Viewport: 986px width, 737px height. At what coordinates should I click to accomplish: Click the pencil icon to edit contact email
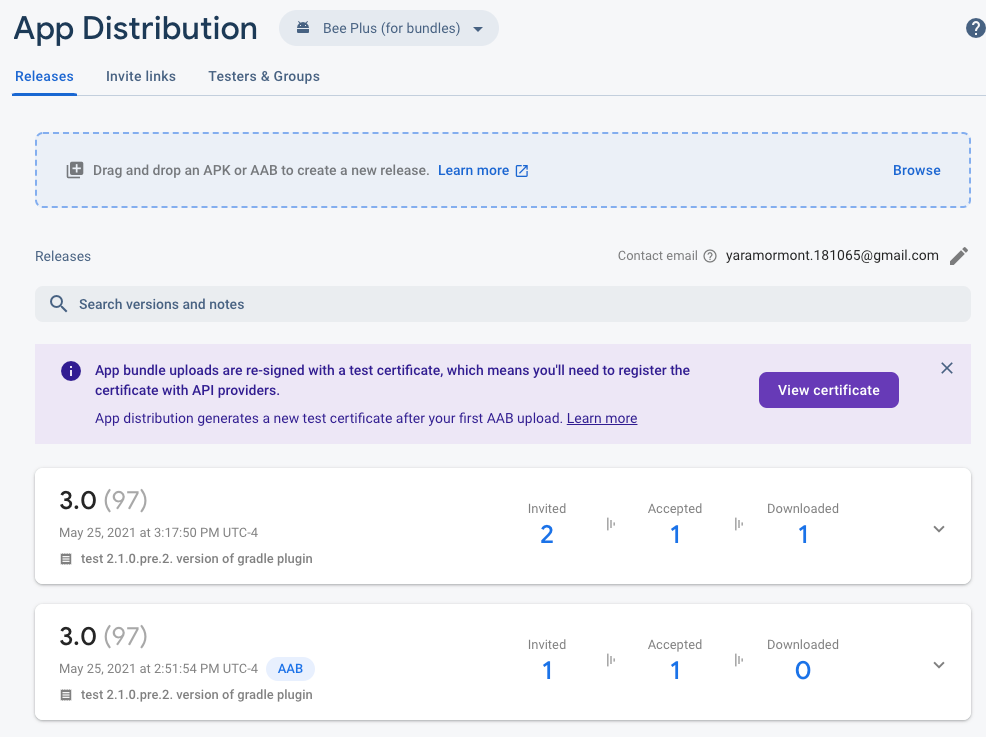[x=958, y=256]
